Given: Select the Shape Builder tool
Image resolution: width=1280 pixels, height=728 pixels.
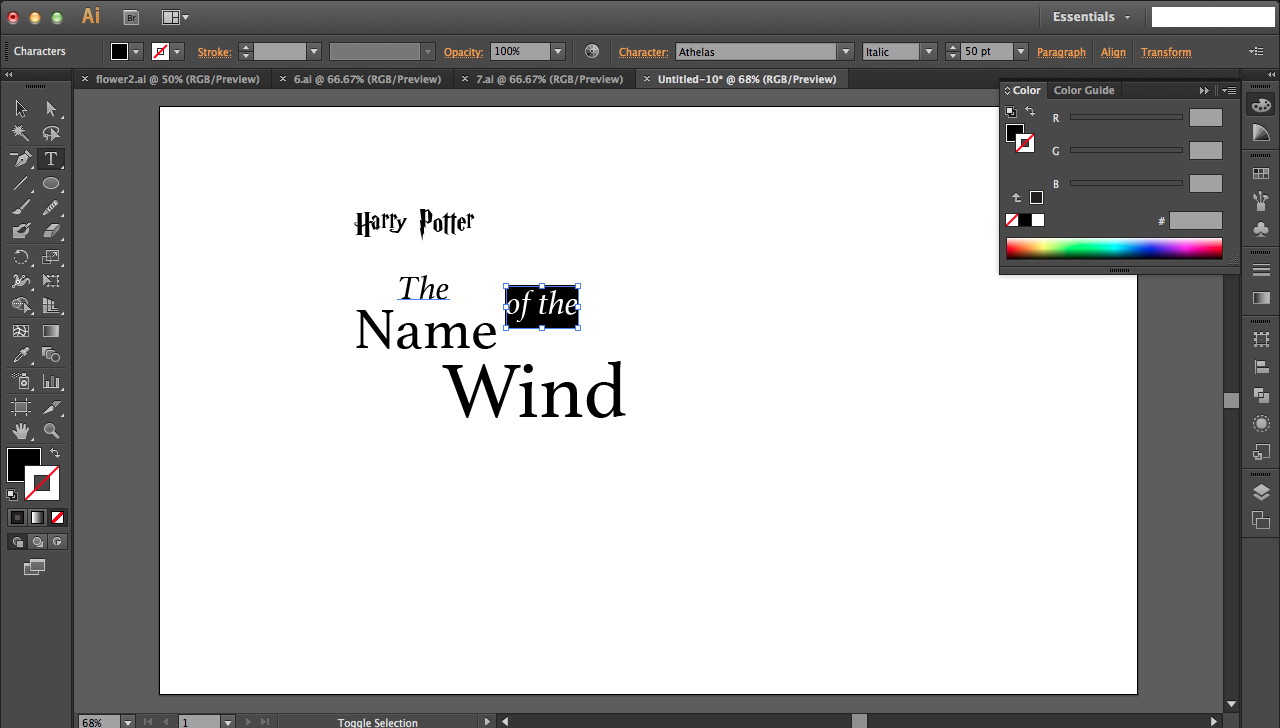Looking at the screenshot, I should (x=21, y=305).
